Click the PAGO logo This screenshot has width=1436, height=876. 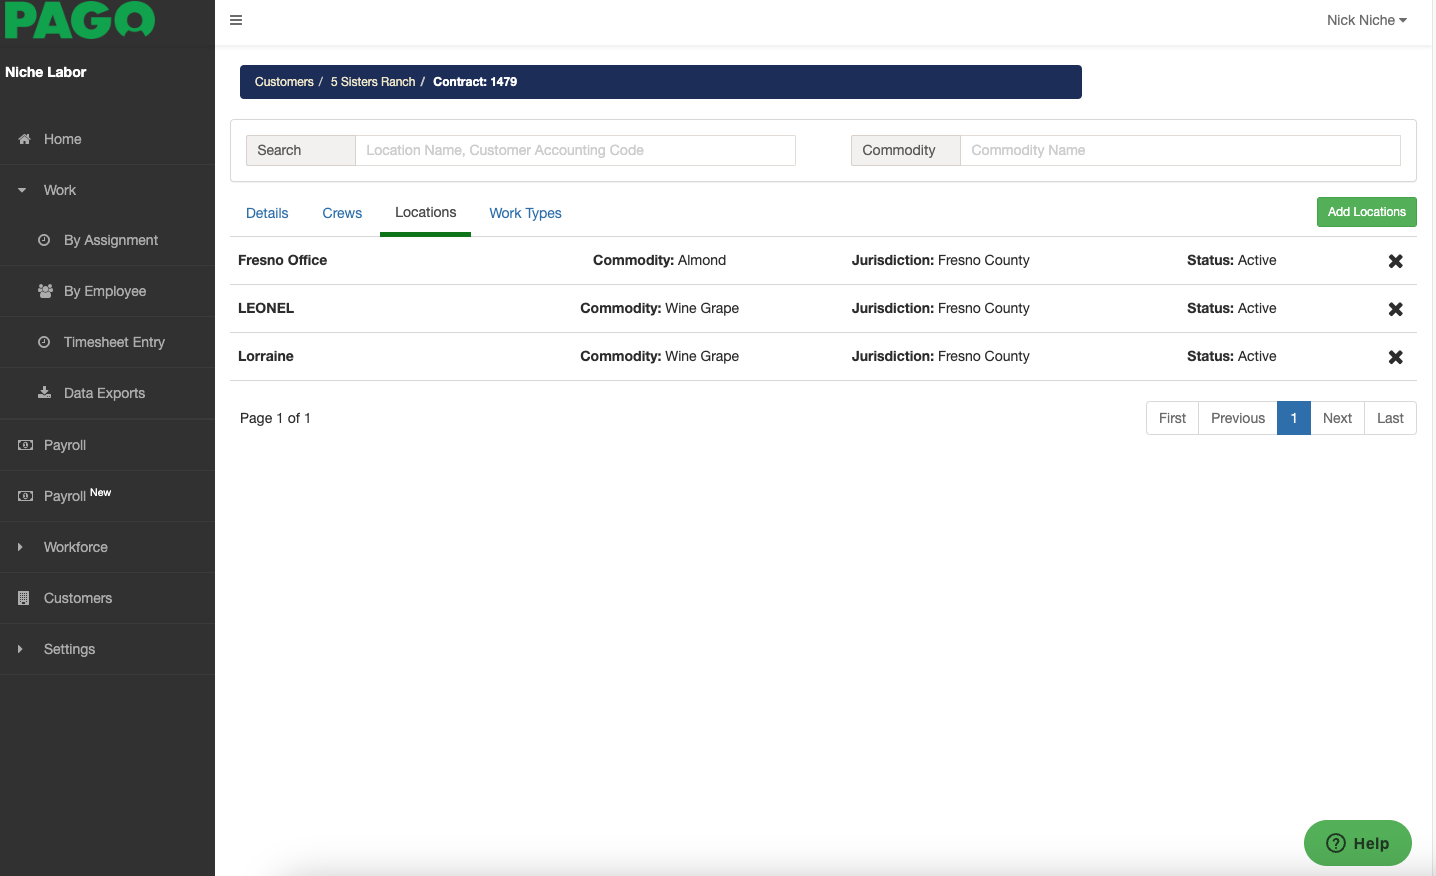point(80,20)
